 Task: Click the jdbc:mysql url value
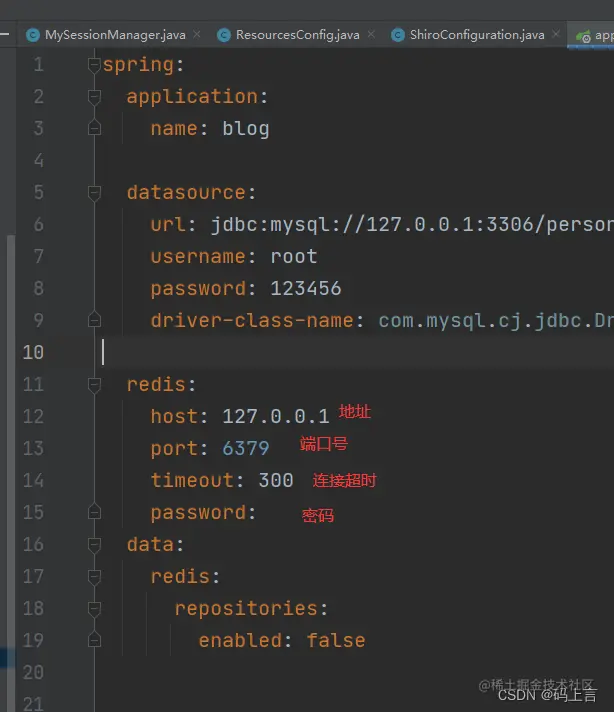(412, 224)
